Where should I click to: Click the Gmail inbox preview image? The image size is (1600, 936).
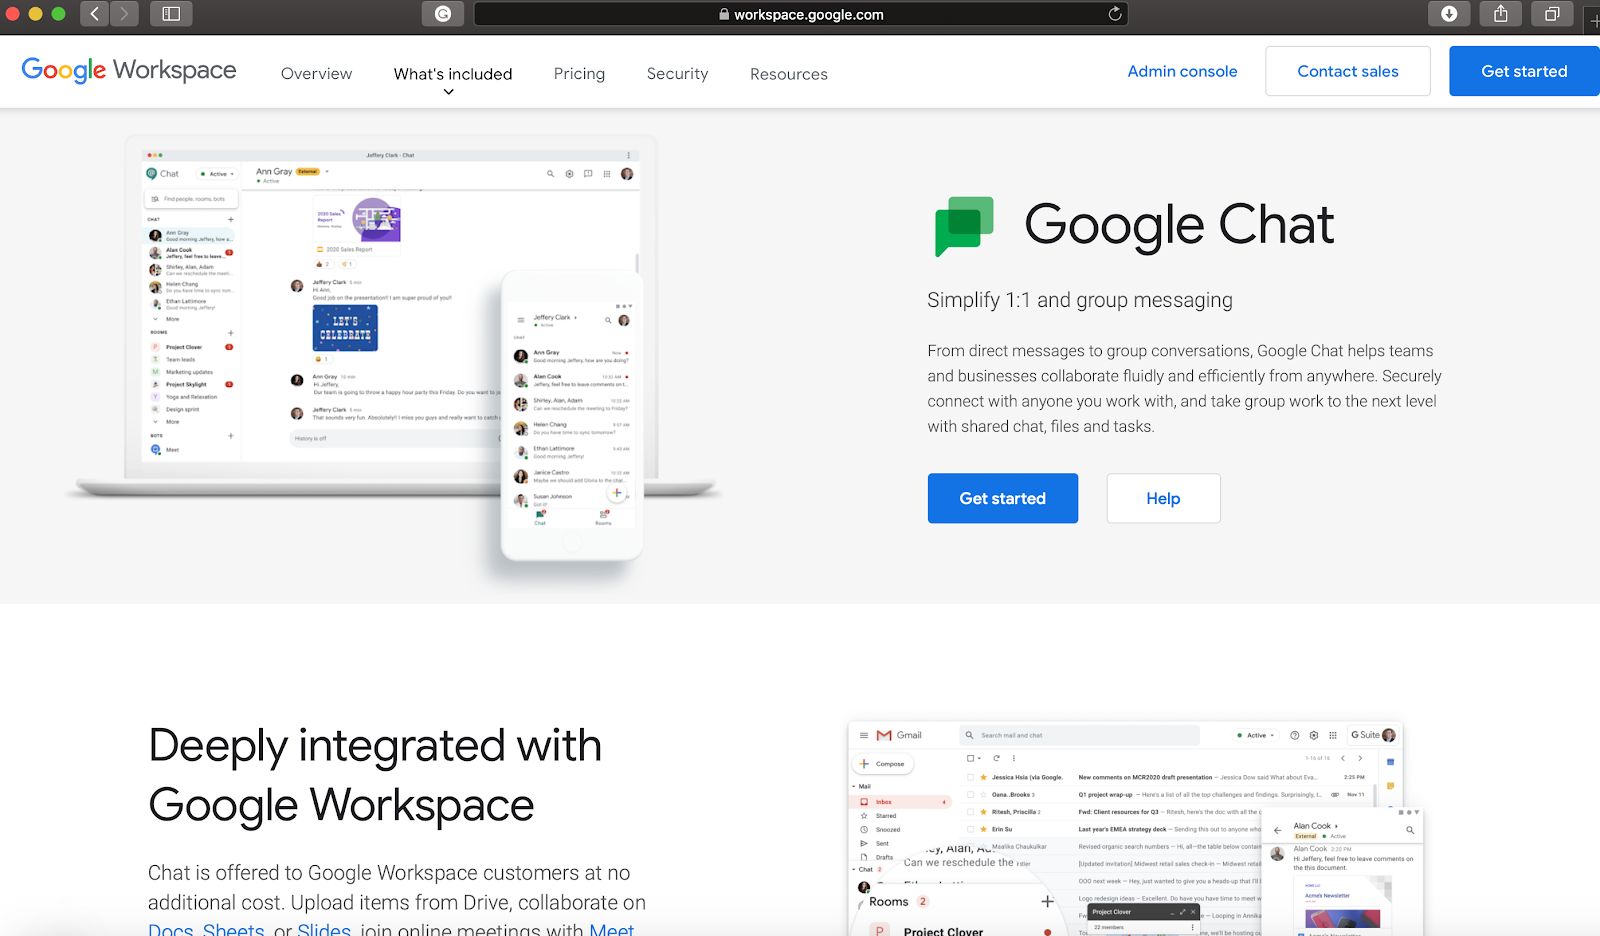(1135, 828)
